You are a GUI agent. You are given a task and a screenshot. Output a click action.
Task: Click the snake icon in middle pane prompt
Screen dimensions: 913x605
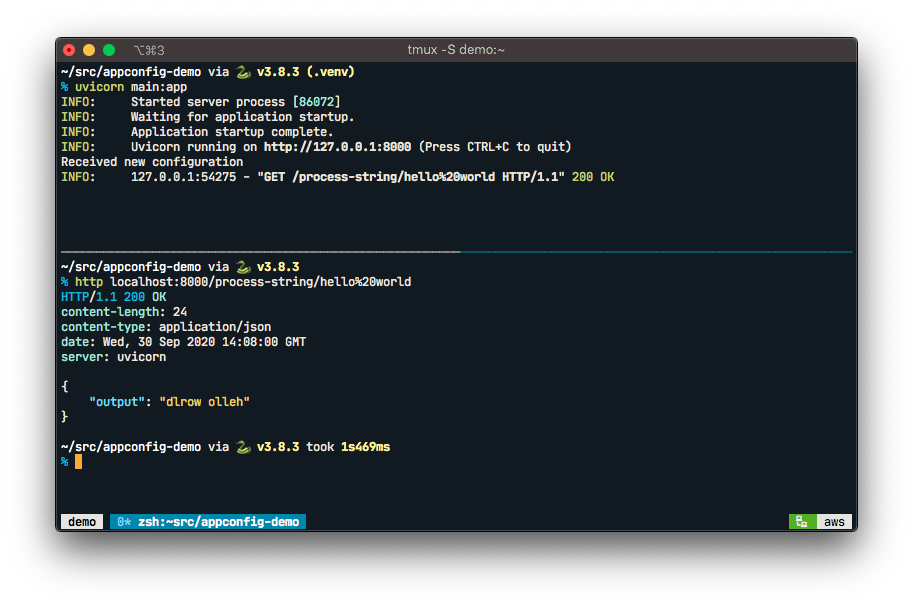243,266
